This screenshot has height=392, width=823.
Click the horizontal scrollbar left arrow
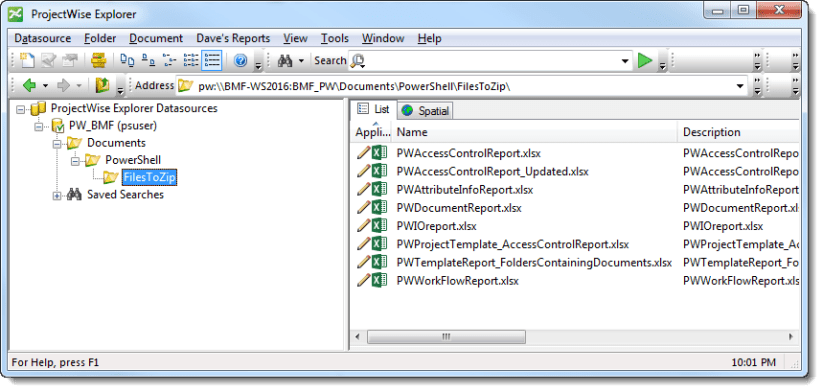coord(358,336)
